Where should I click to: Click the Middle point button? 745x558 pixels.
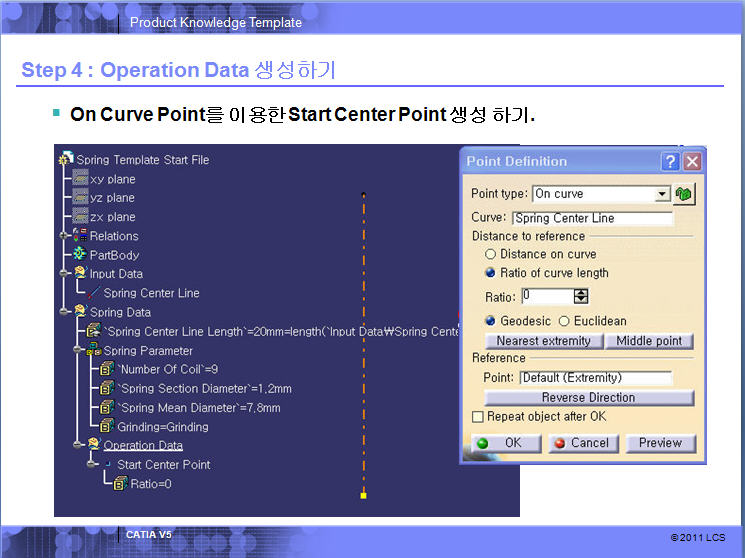pos(649,341)
